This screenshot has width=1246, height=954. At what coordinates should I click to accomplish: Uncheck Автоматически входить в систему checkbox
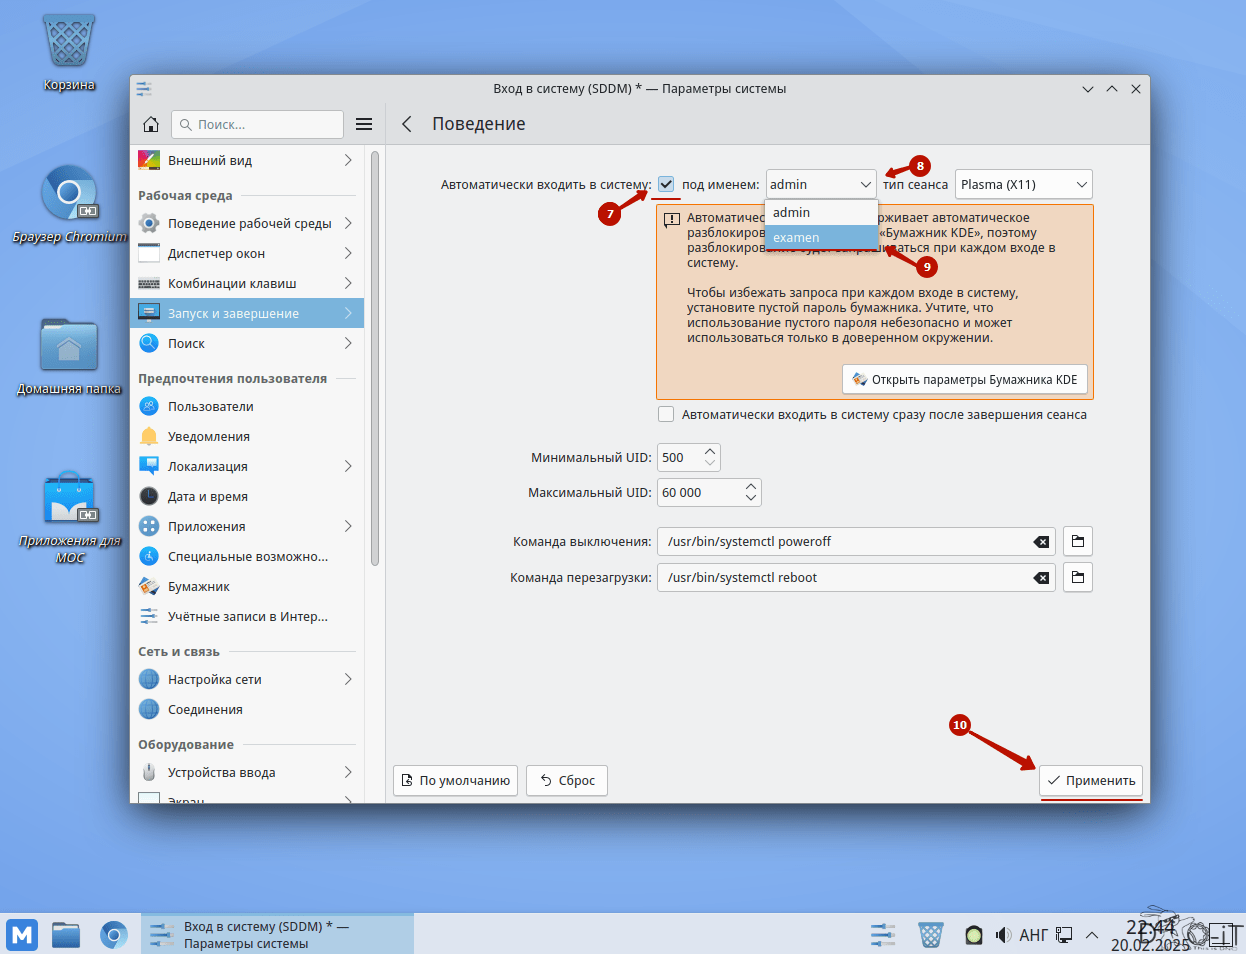point(666,184)
